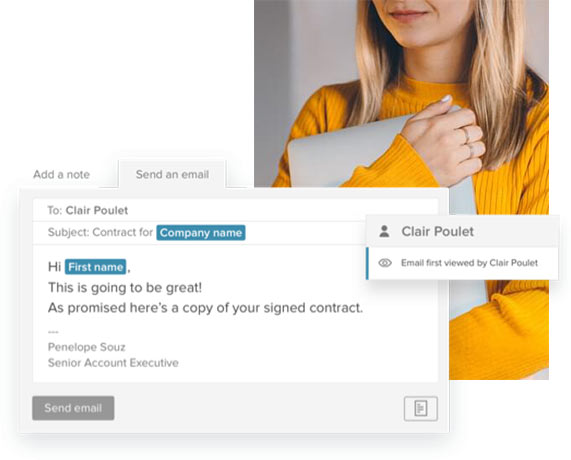Click the 'This is going to be great!' line
The height and width of the screenshot is (460, 571).
click(125, 288)
